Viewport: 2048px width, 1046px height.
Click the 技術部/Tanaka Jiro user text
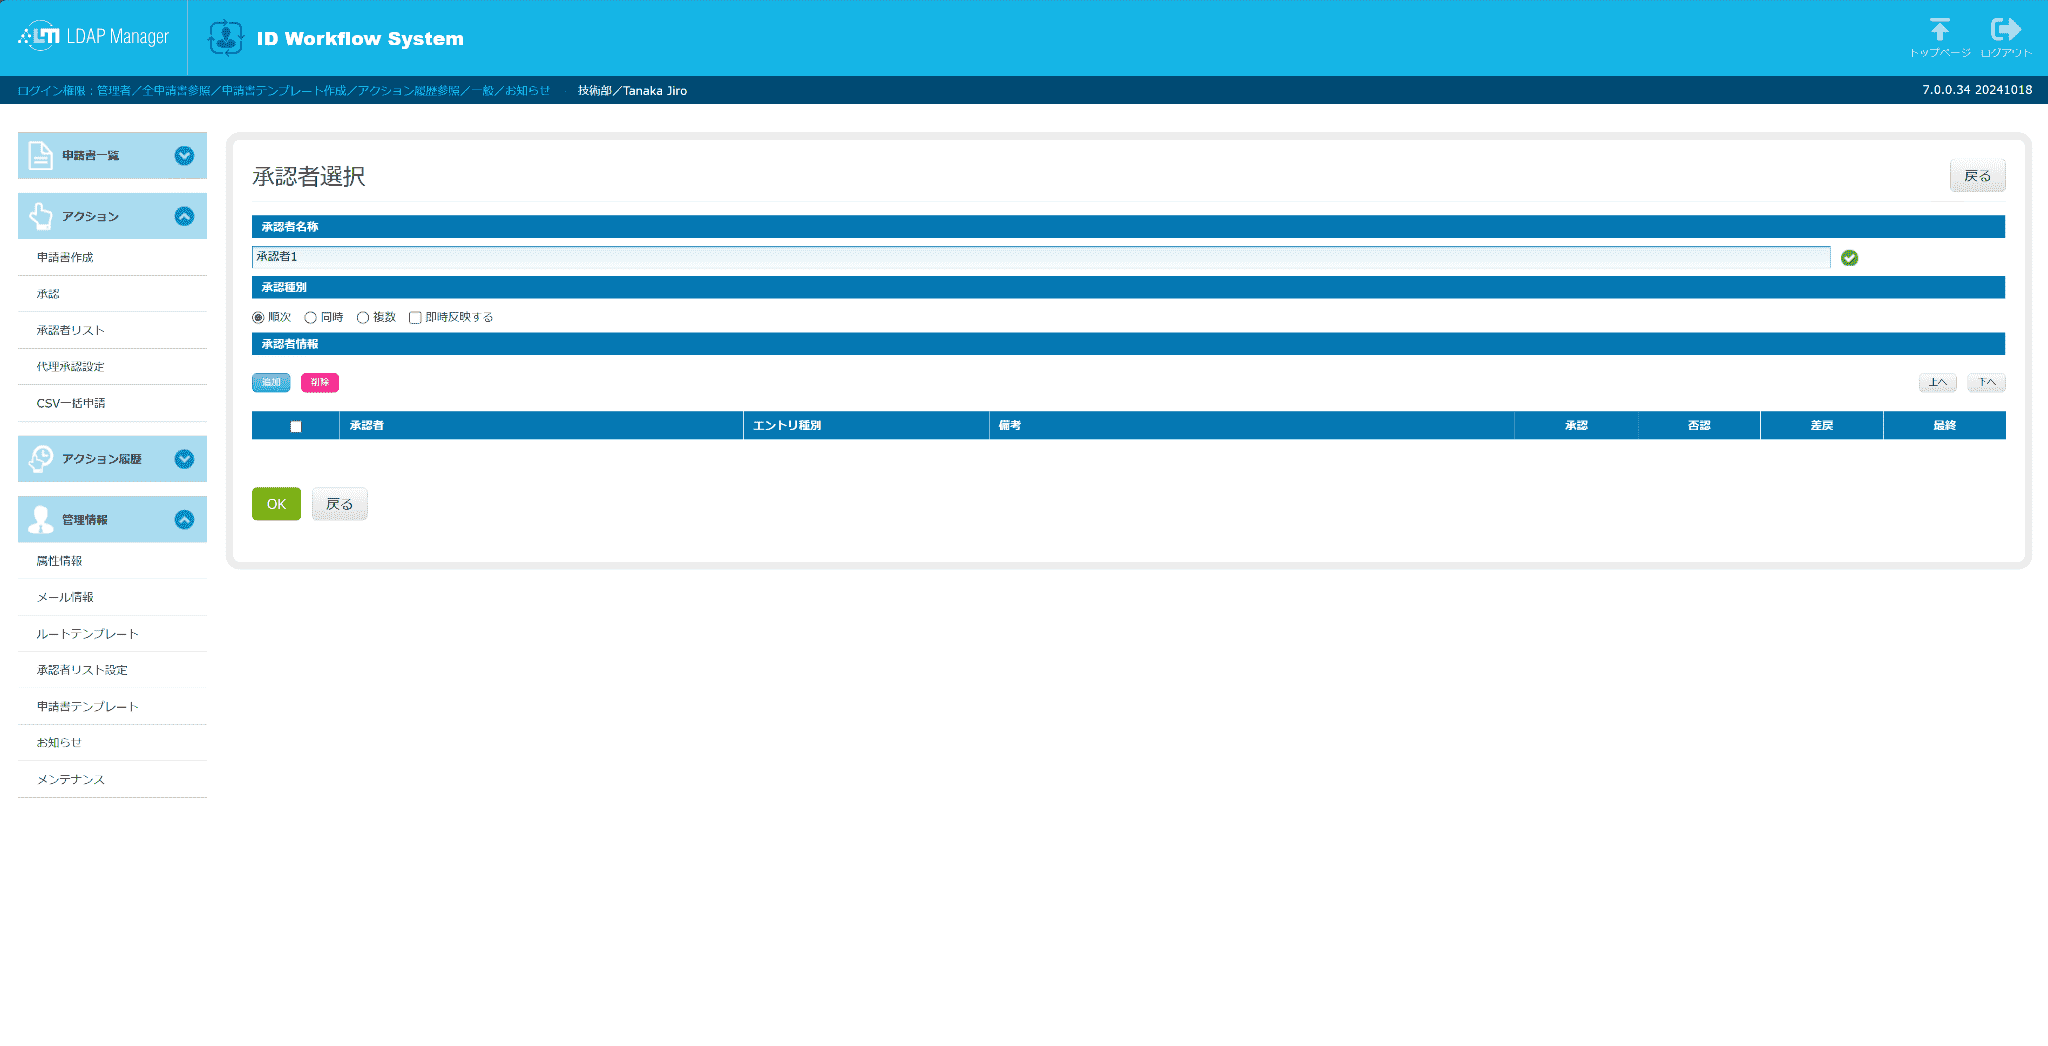click(632, 91)
